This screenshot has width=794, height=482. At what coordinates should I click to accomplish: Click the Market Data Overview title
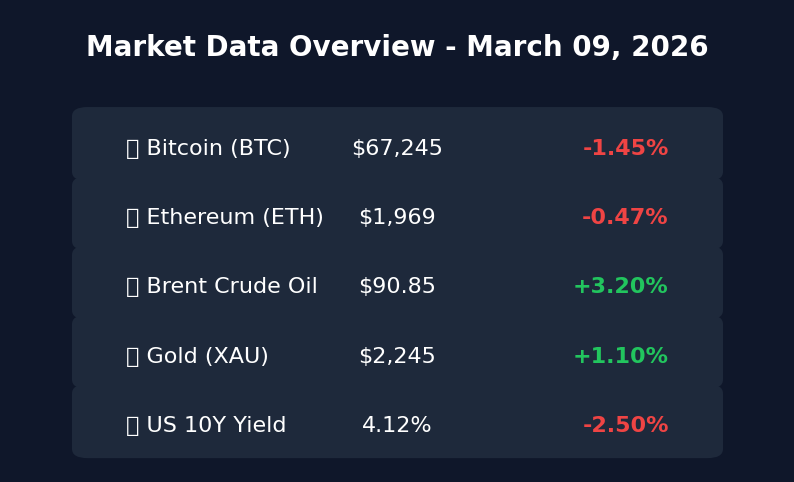[397, 48]
